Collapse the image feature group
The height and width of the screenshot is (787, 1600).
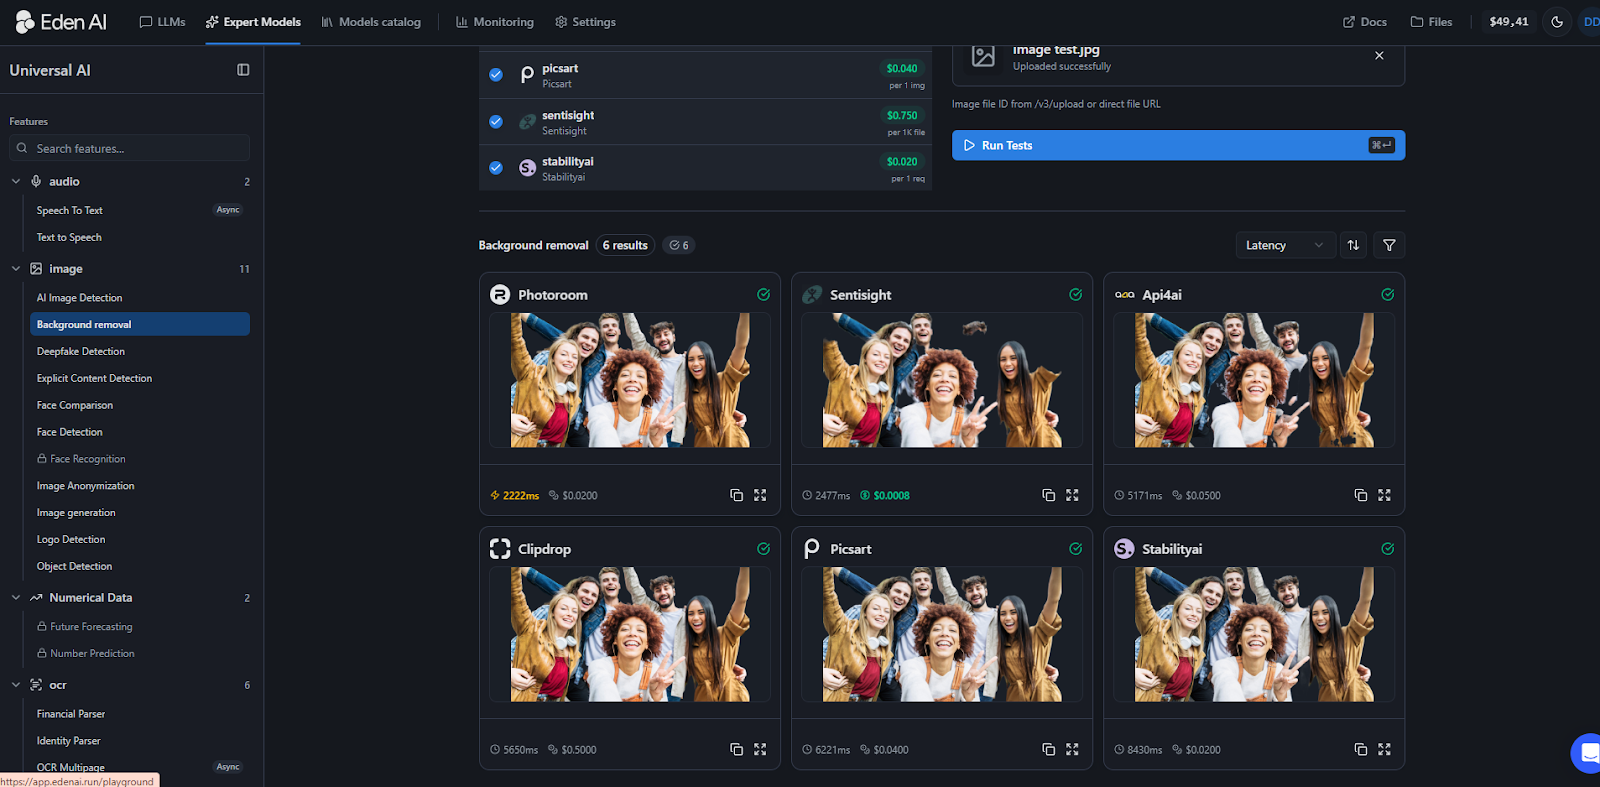[x=16, y=269]
